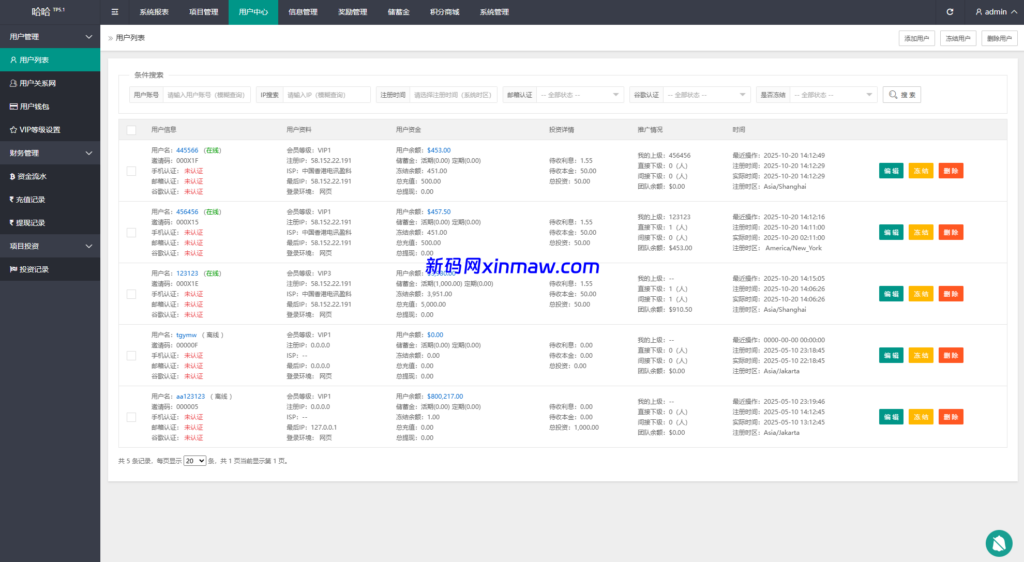
Task: Click the 用户账号 search input field
Action: (x=206, y=95)
